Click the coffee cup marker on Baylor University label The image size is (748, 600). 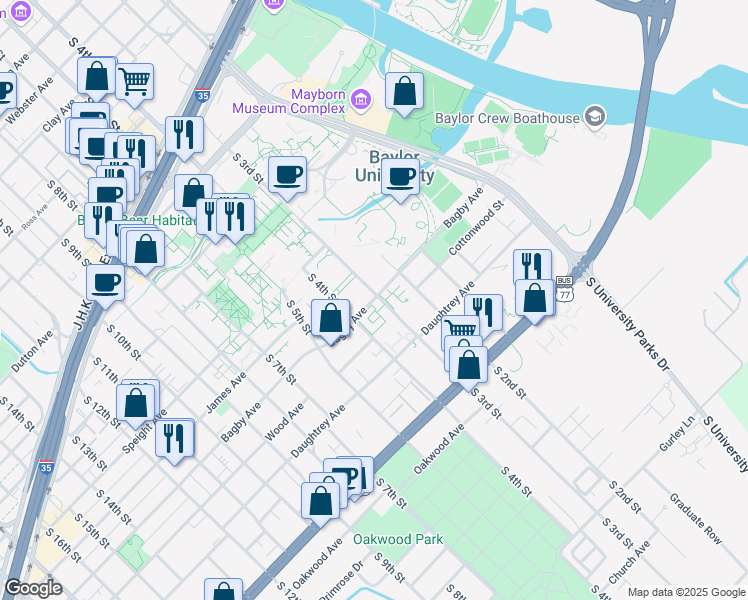point(400,178)
